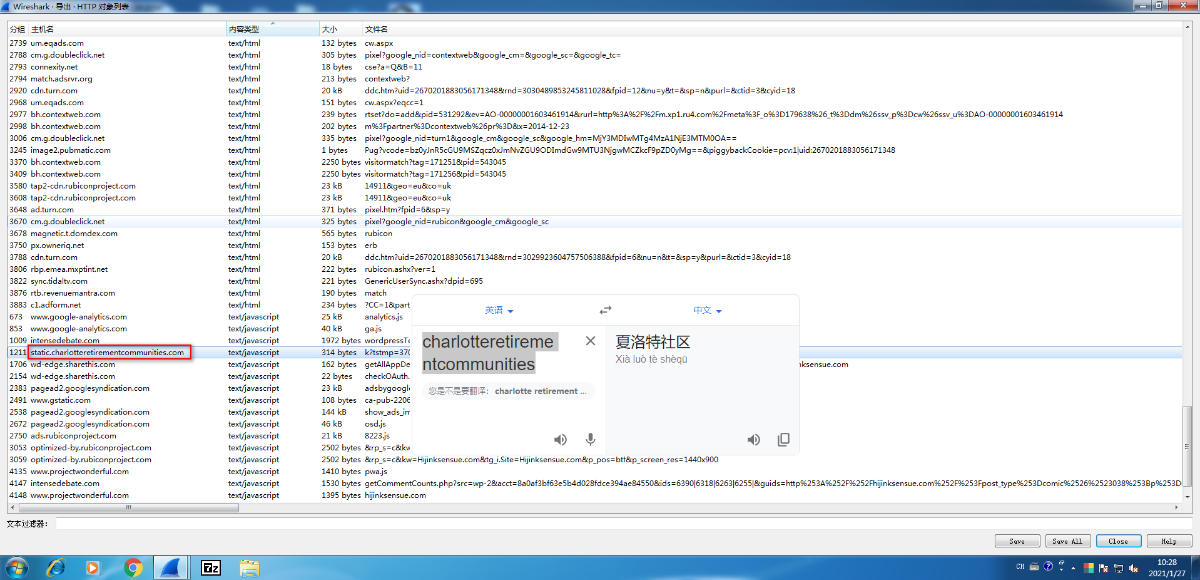The width and height of the screenshot is (1200, 580).
Task: Close the HTTP object list dialog
Action: pyautogui.click(x=1118, y=541)
